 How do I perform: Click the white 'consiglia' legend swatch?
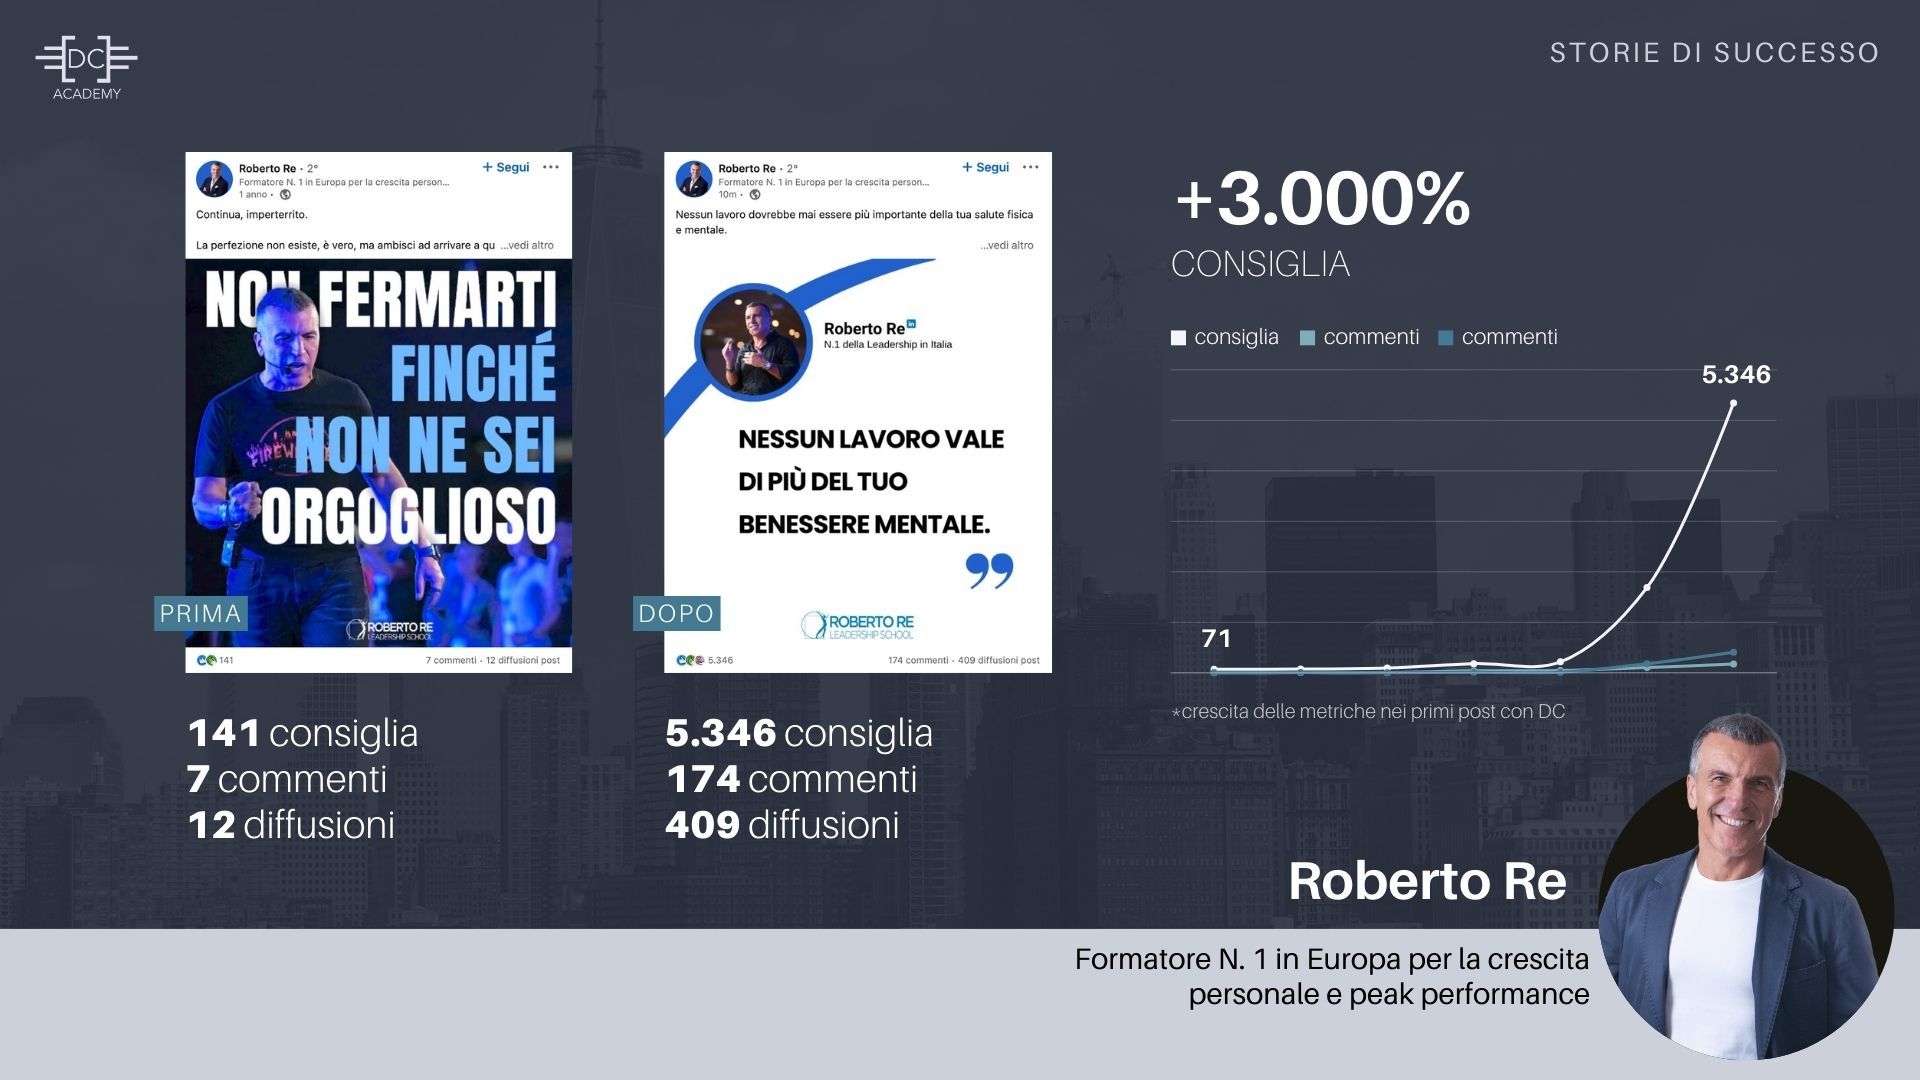[1178, 338]
